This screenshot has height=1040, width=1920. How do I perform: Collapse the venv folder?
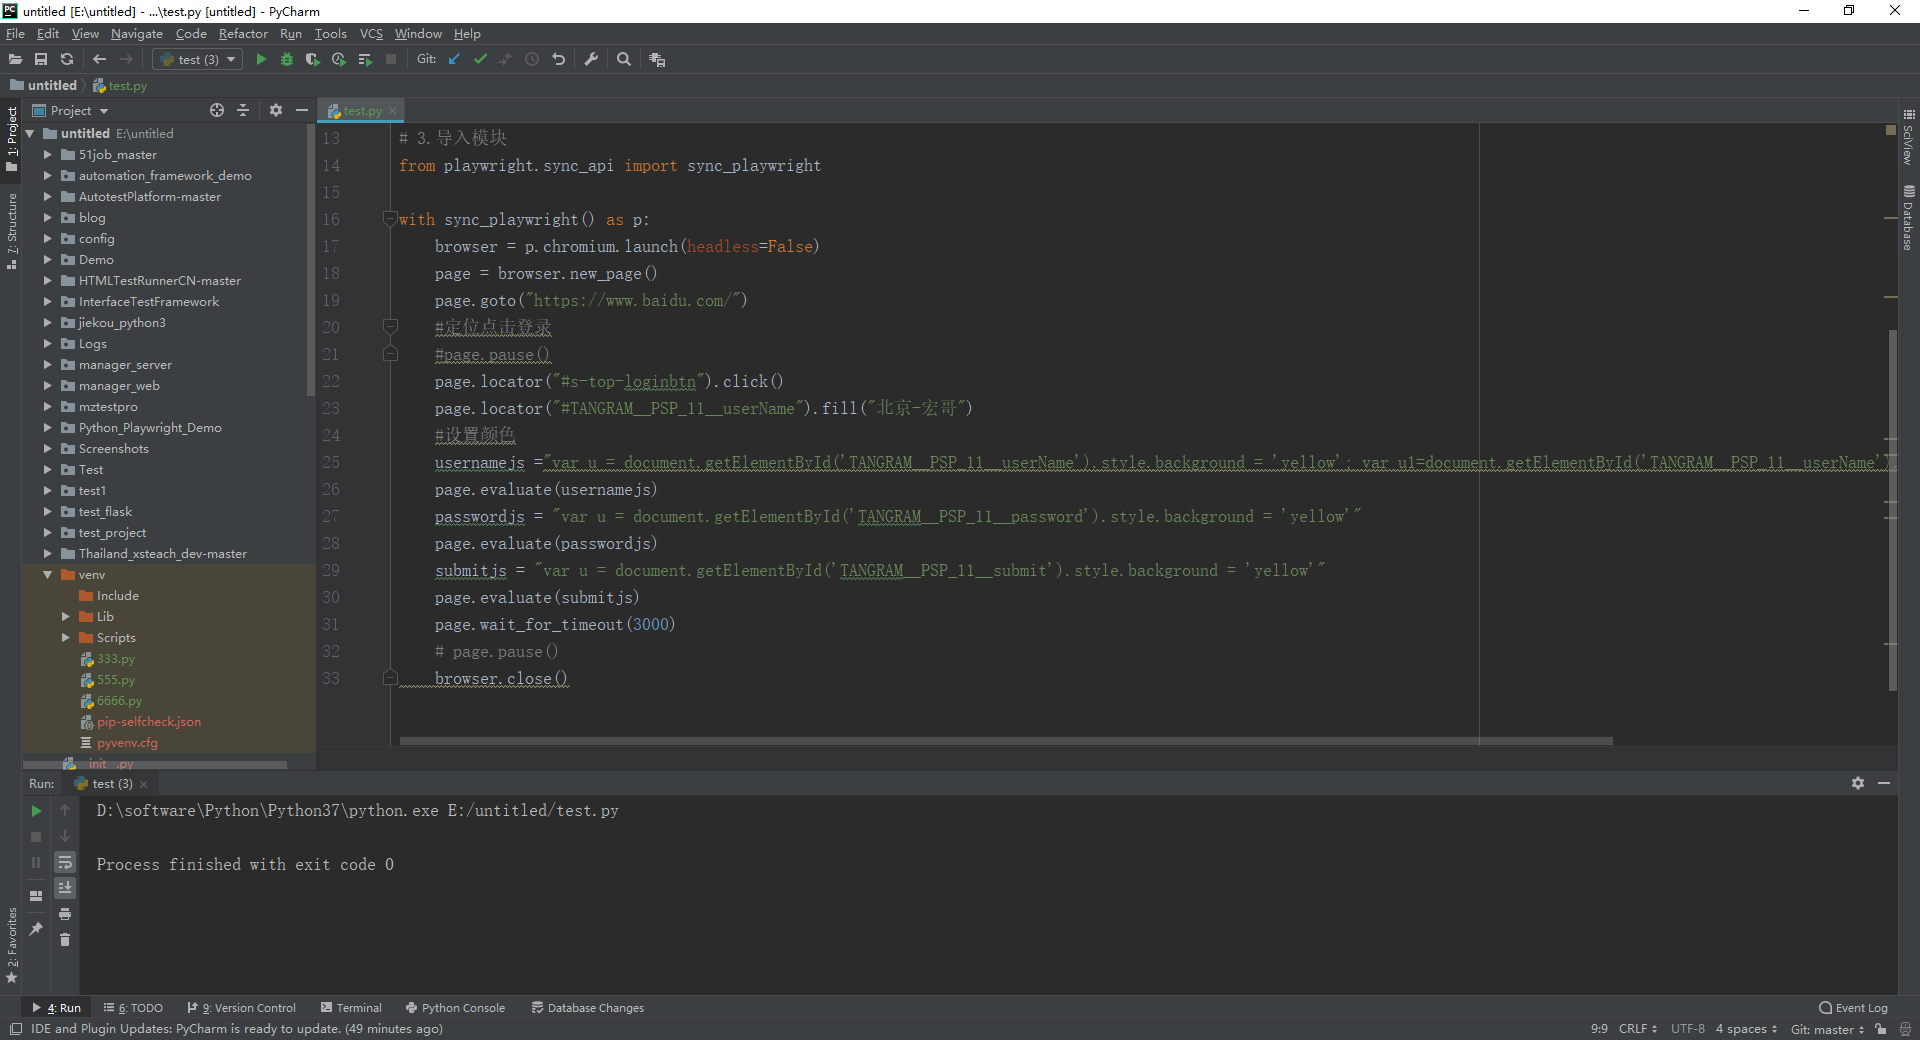tap(45, 574)
